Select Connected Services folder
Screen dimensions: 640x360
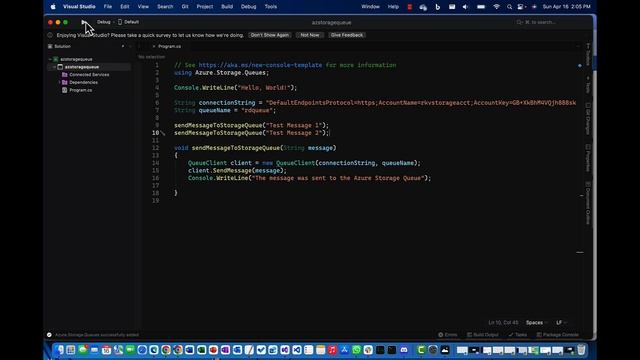tap(89, 75)
